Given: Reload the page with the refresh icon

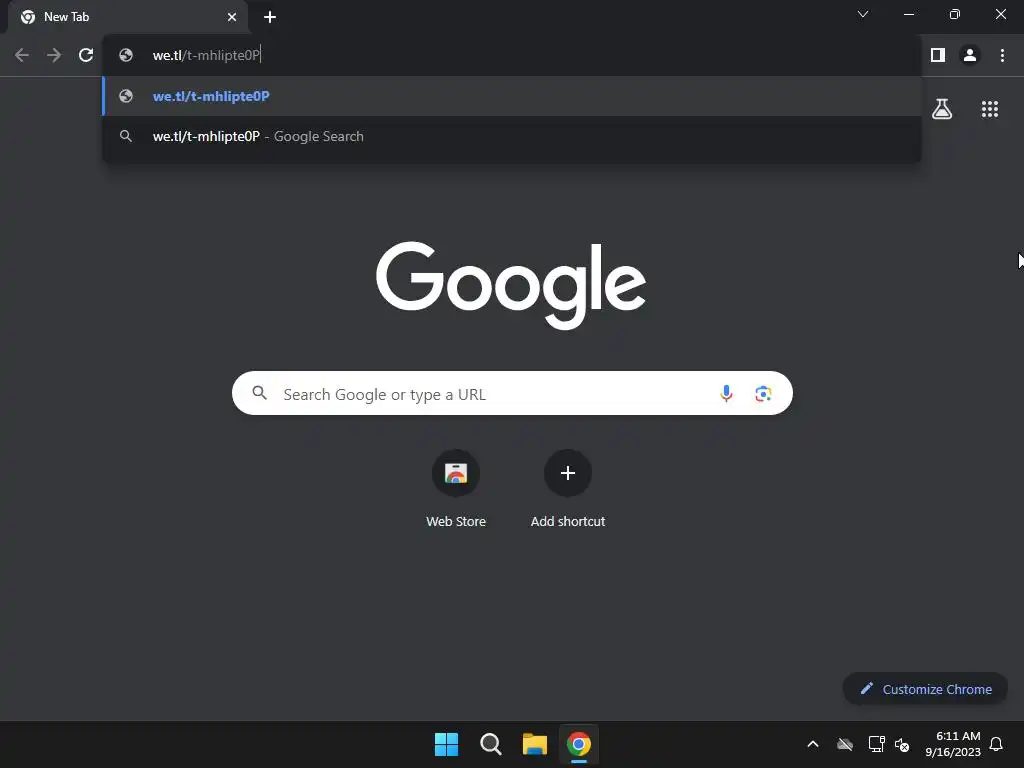Looking at the screenshot, I should [x=86, y=56].
